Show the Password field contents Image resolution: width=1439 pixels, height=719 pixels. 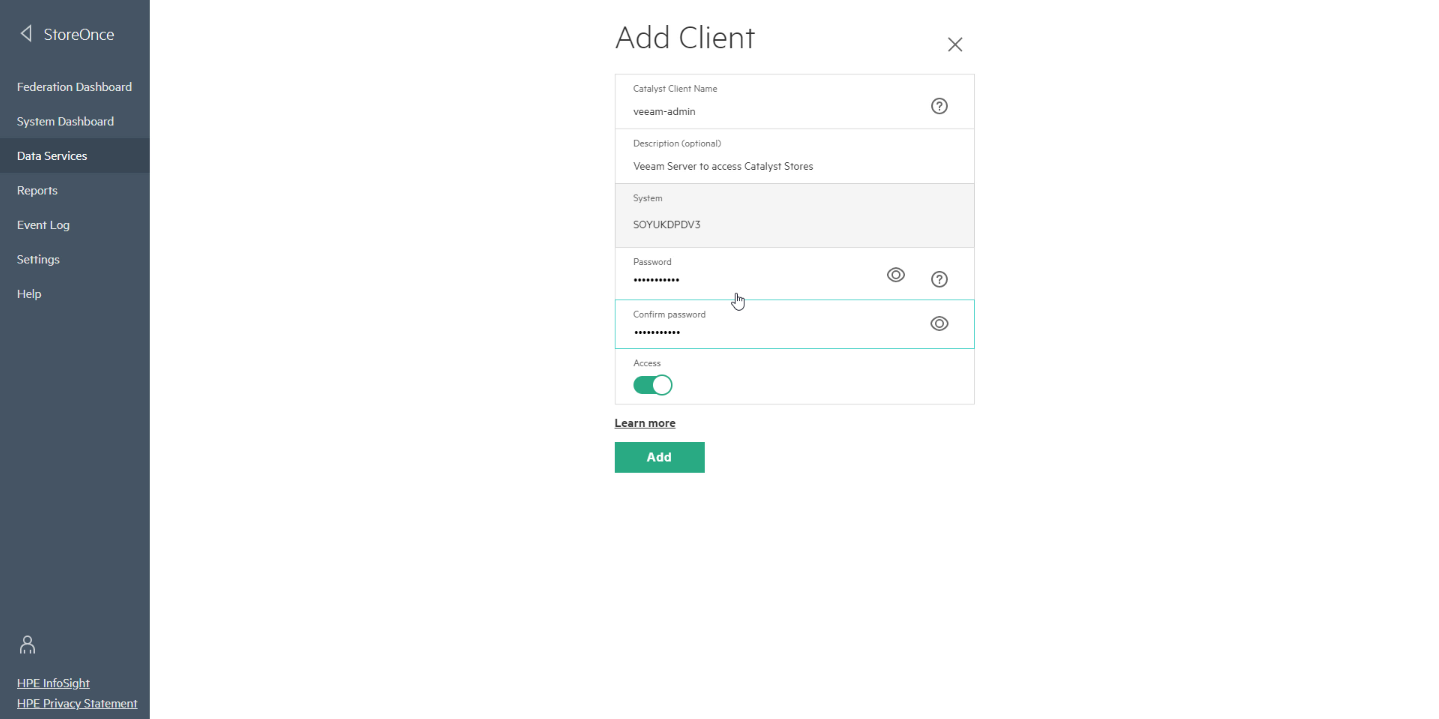[896, 275]
